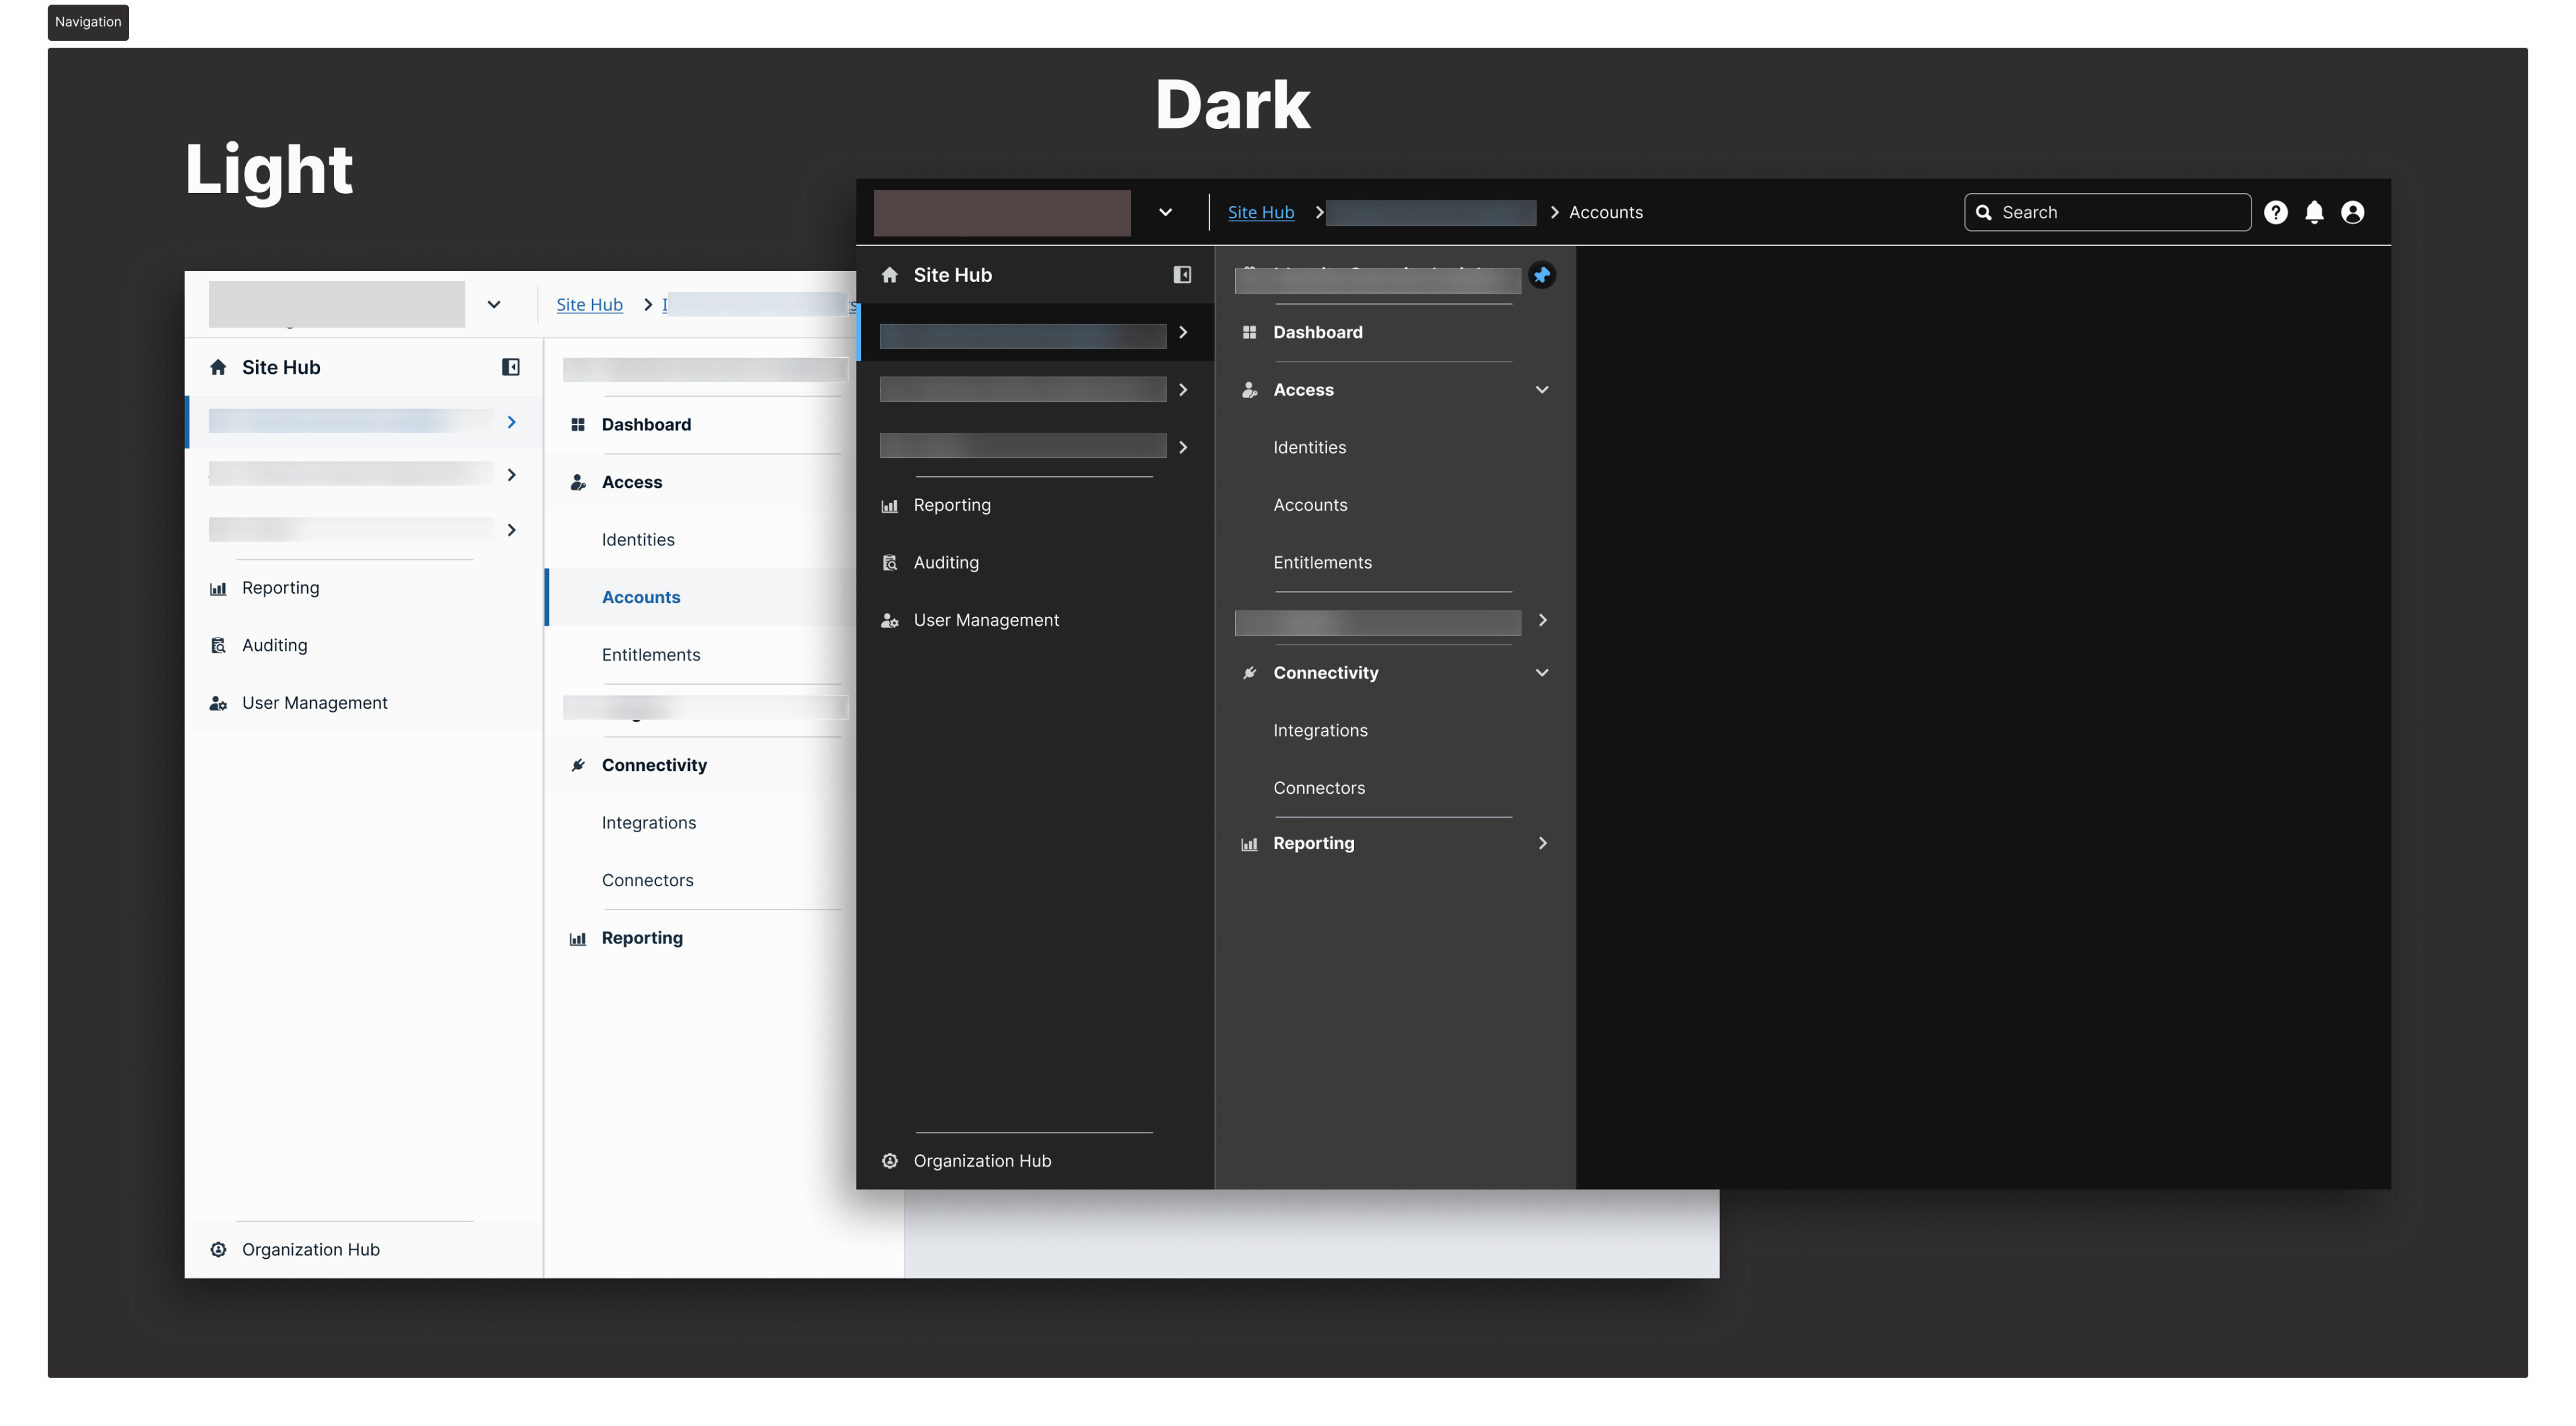The height and width of the screenshot is (1426, 2576).
Task: Select Identities in light submenu
Action: [638, 540]
